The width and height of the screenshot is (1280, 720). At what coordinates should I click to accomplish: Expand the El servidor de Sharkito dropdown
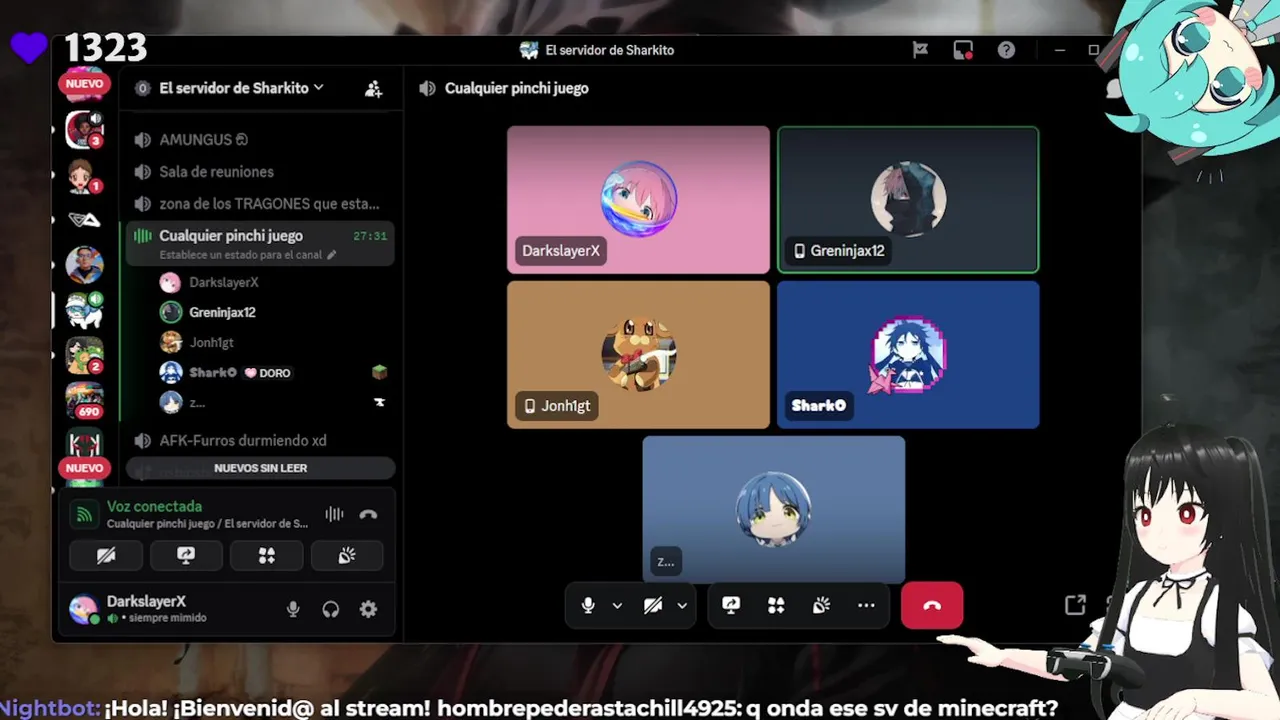coord(241,88)
